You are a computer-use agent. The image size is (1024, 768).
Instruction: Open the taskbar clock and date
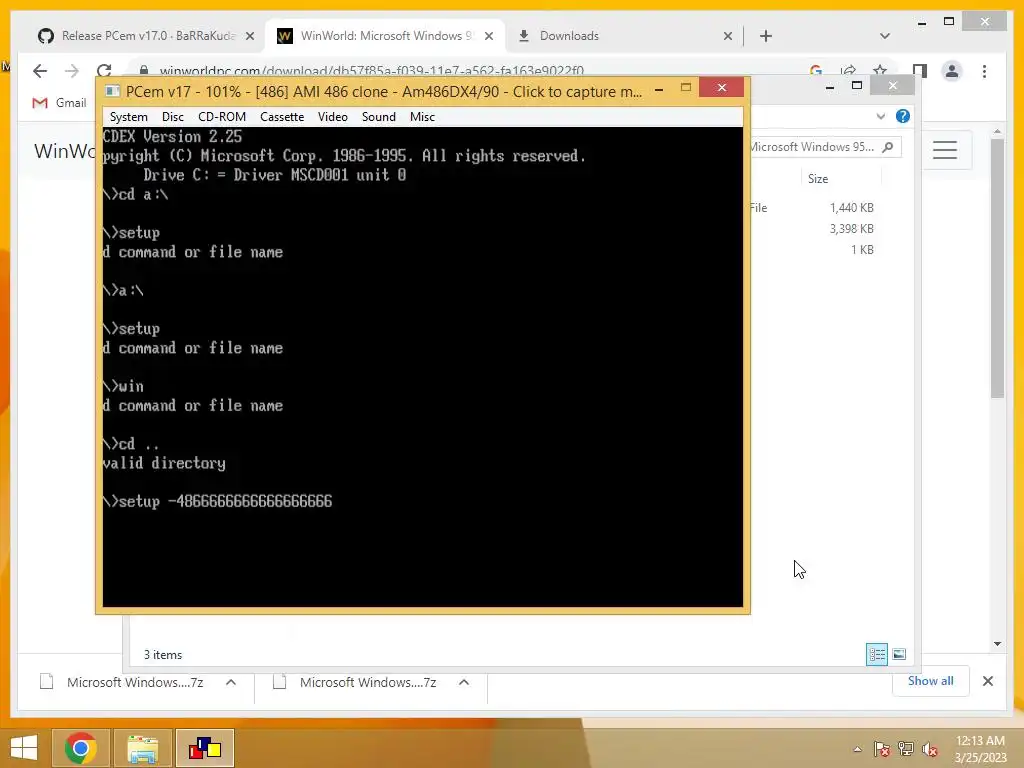click(x=980, y=749)
